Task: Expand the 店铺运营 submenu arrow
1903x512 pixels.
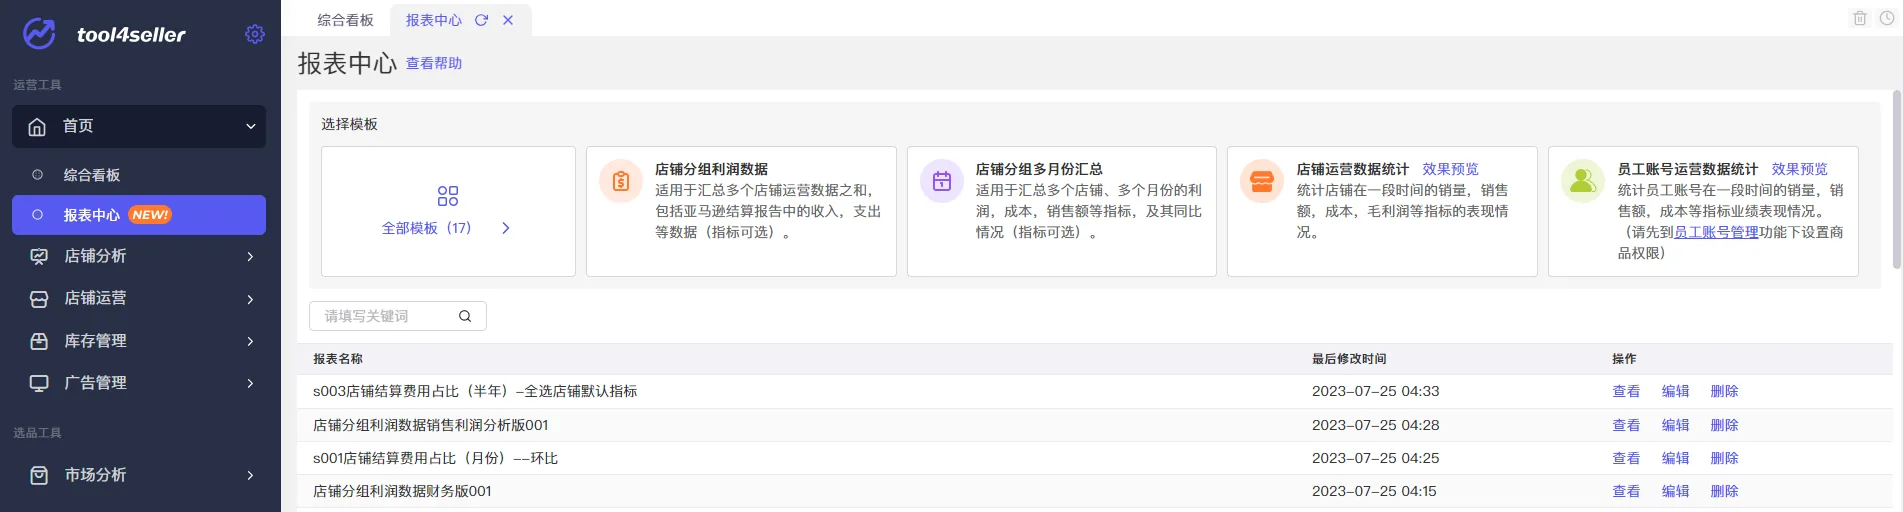Action: coord(250,299)
